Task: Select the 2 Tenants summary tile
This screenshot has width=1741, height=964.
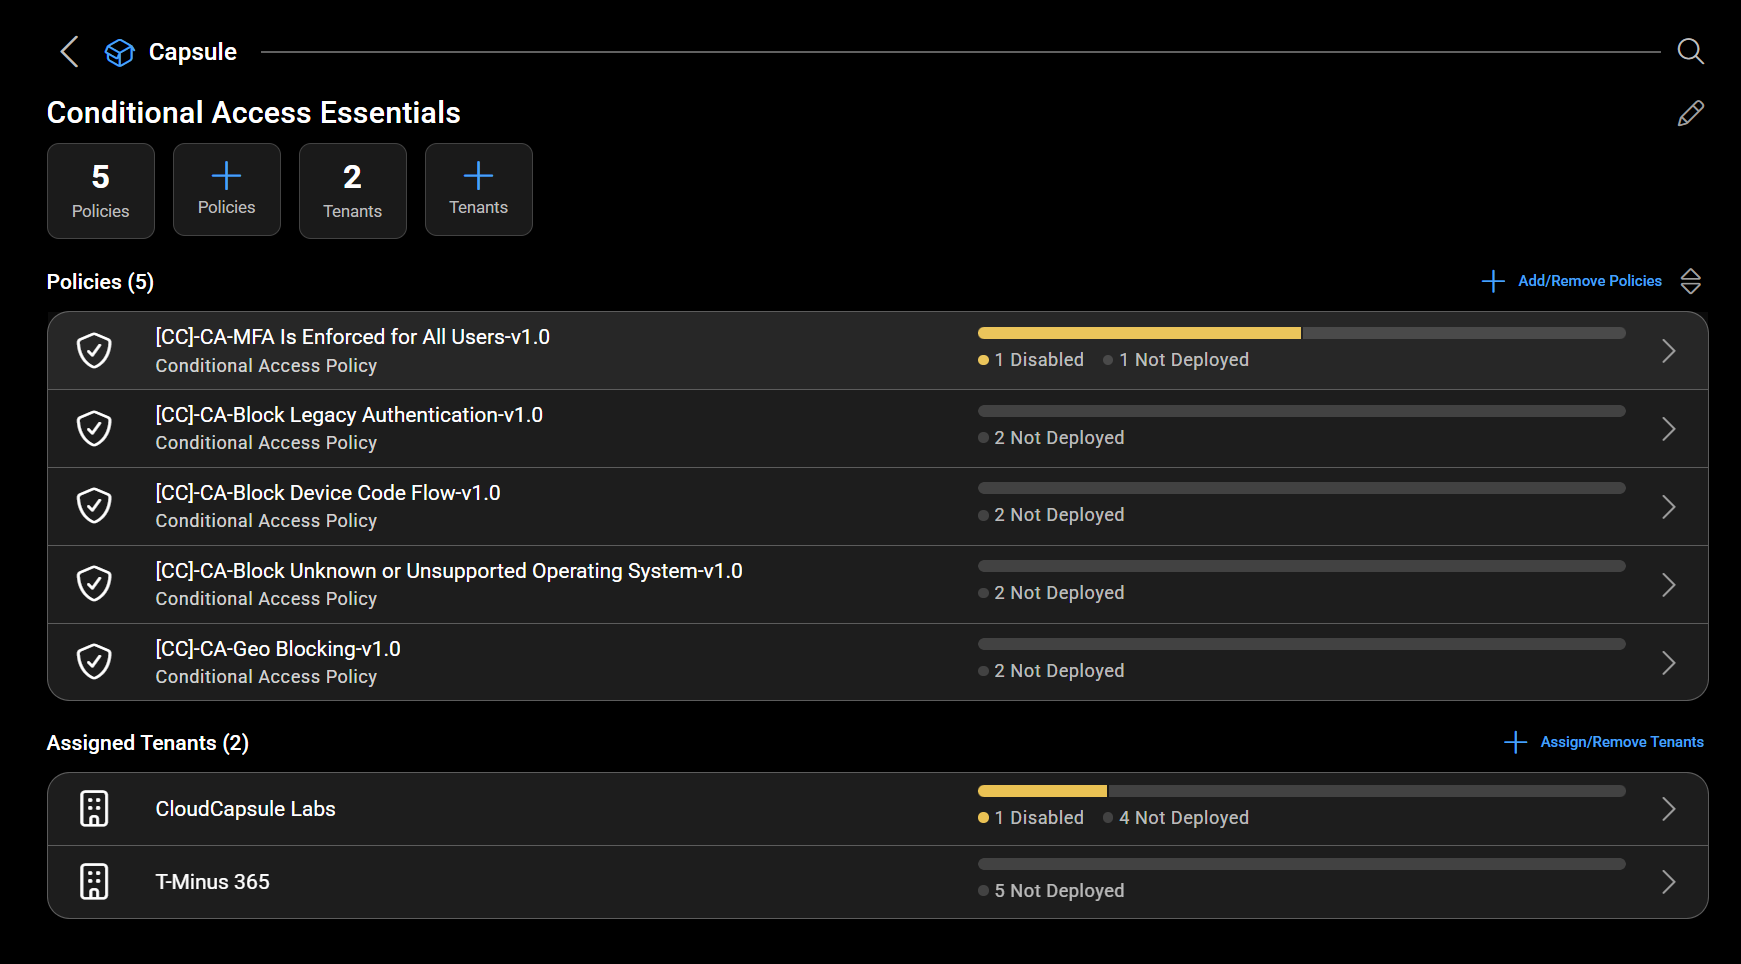Action: click(353, 191)
